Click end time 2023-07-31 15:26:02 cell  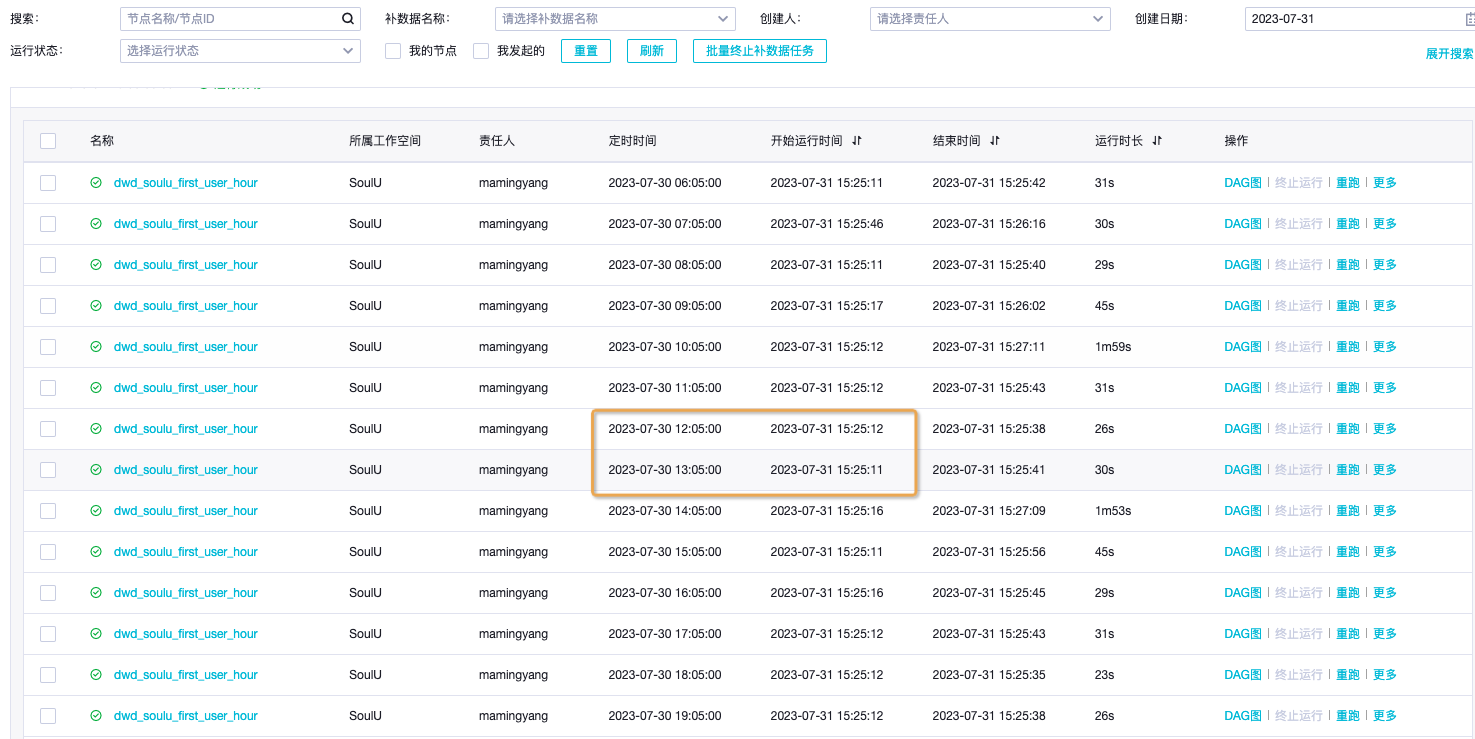pyautogui.click(x=989, y=306)
